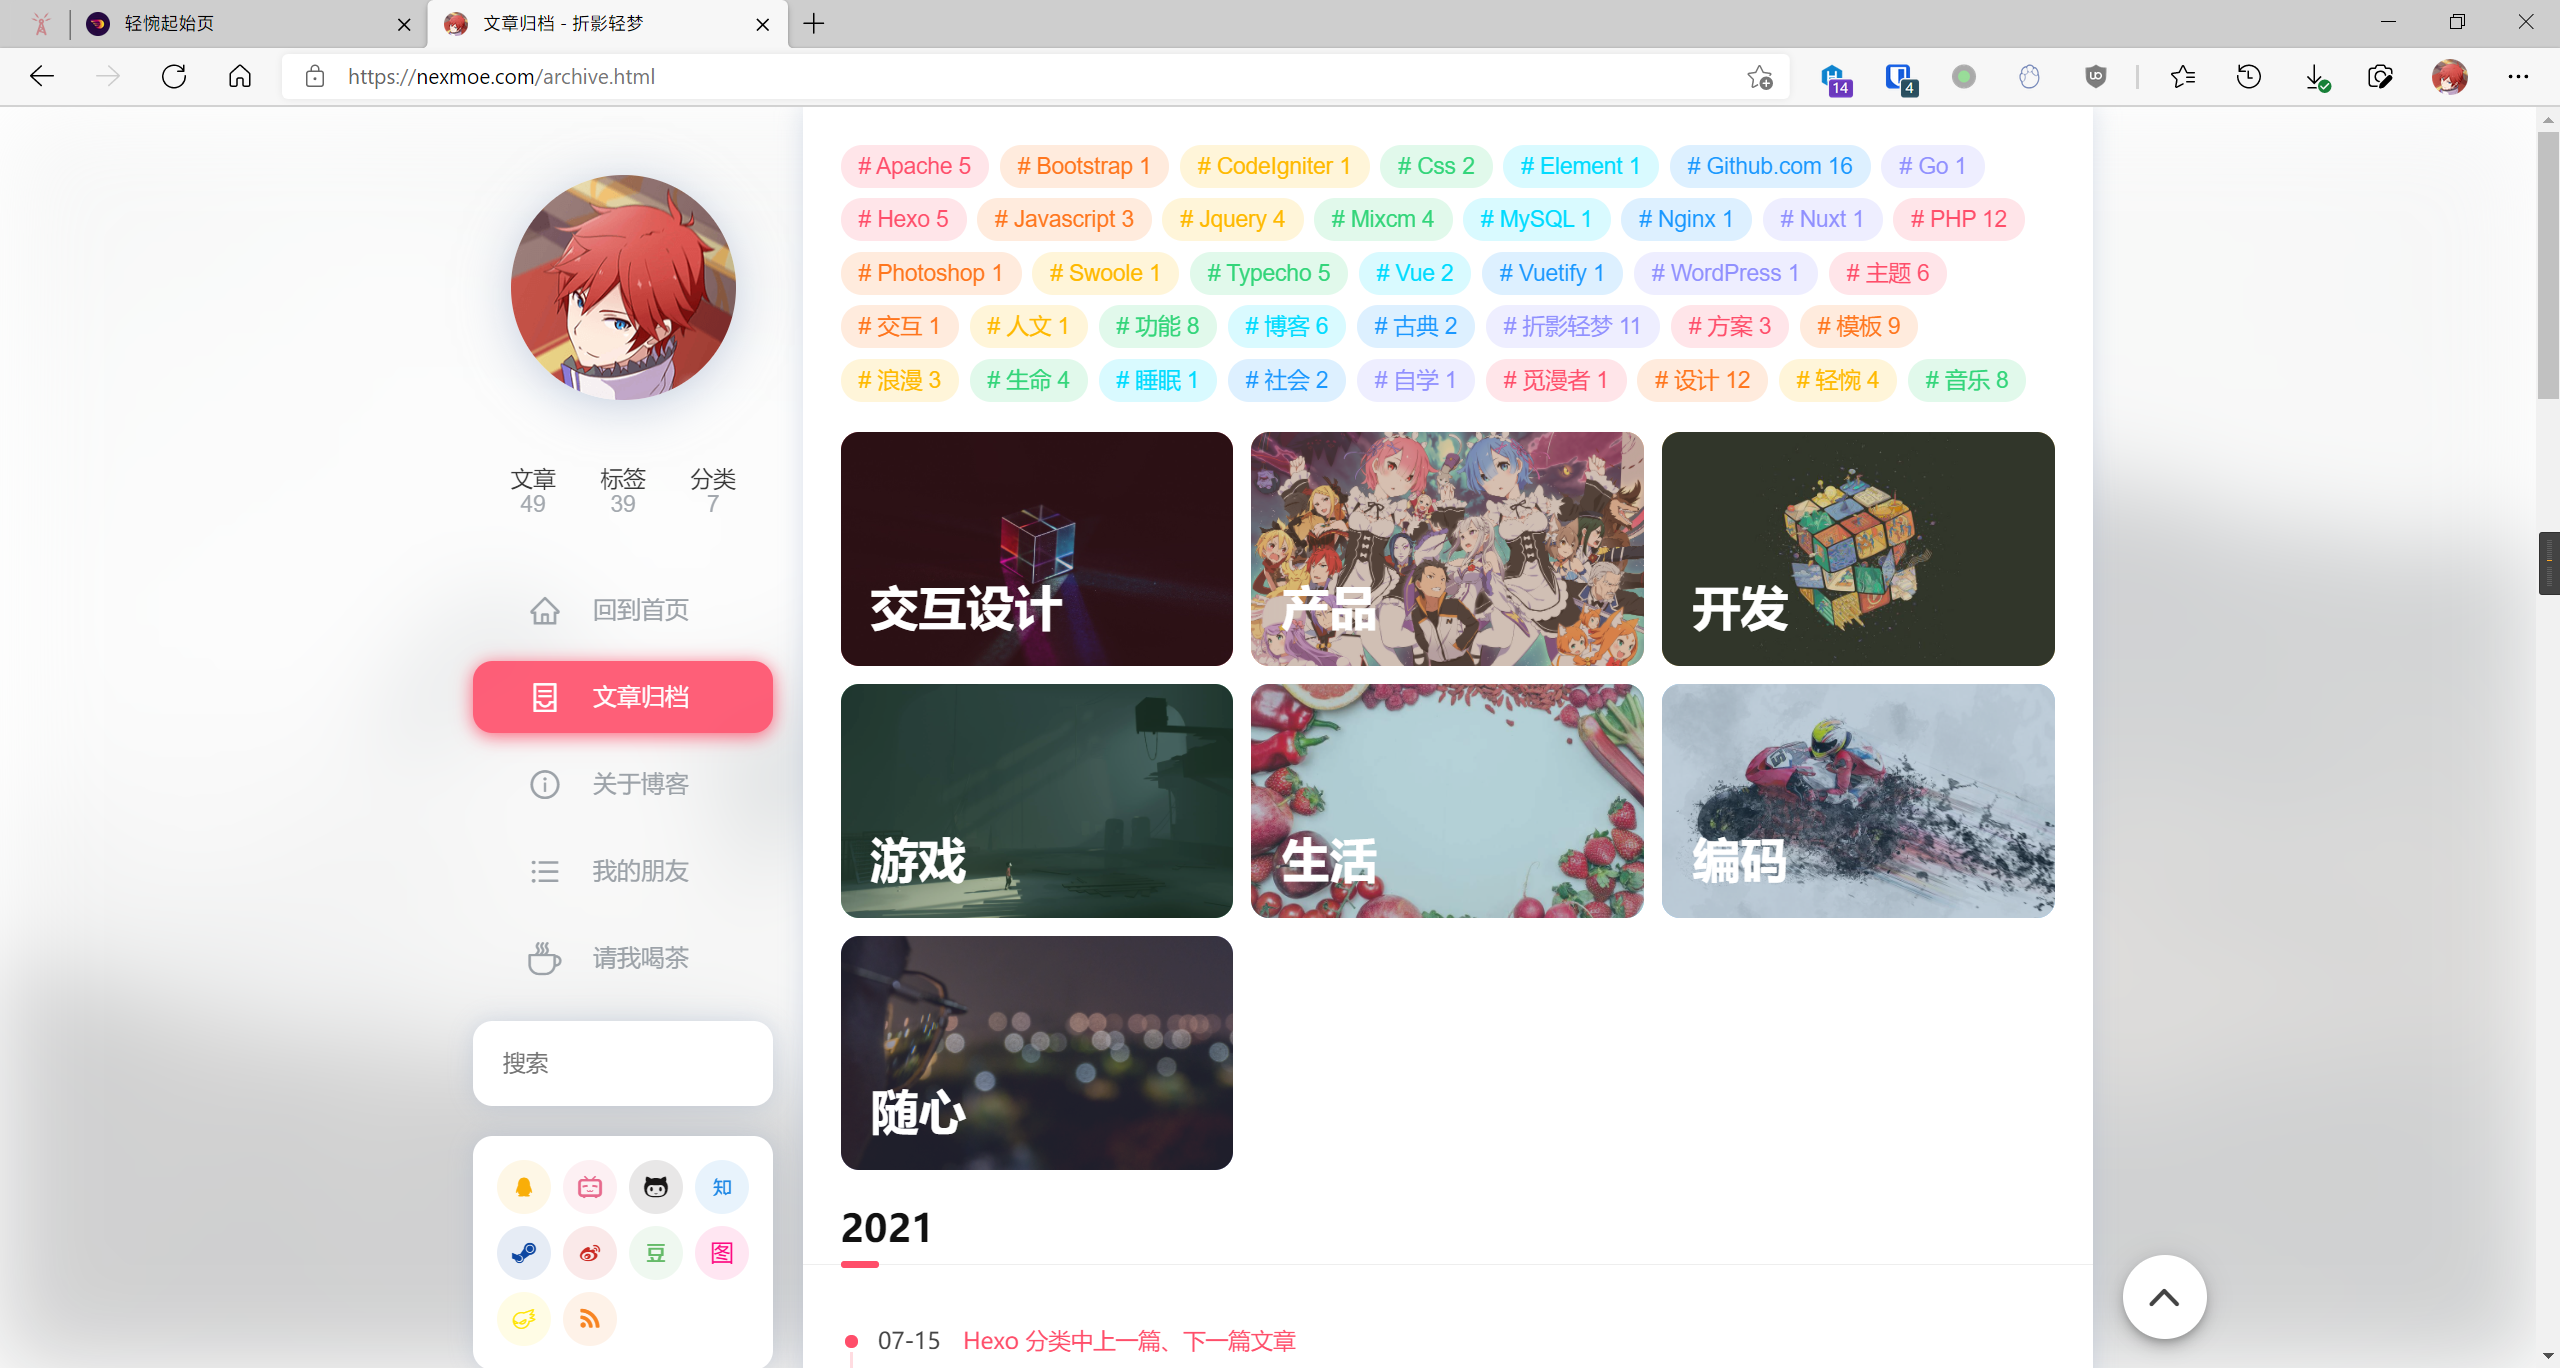
Task: Click the Weibo social icon
Action: (590, 1253)
